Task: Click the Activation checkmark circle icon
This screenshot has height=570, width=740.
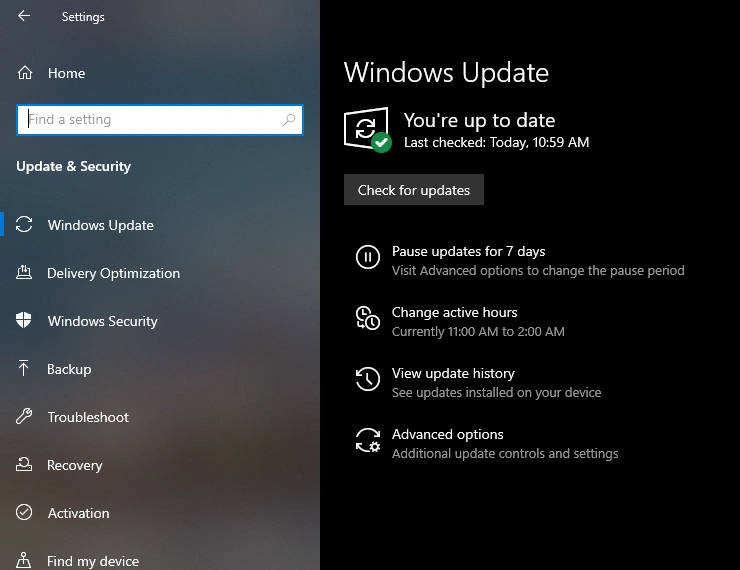Action: click(24, 512)
